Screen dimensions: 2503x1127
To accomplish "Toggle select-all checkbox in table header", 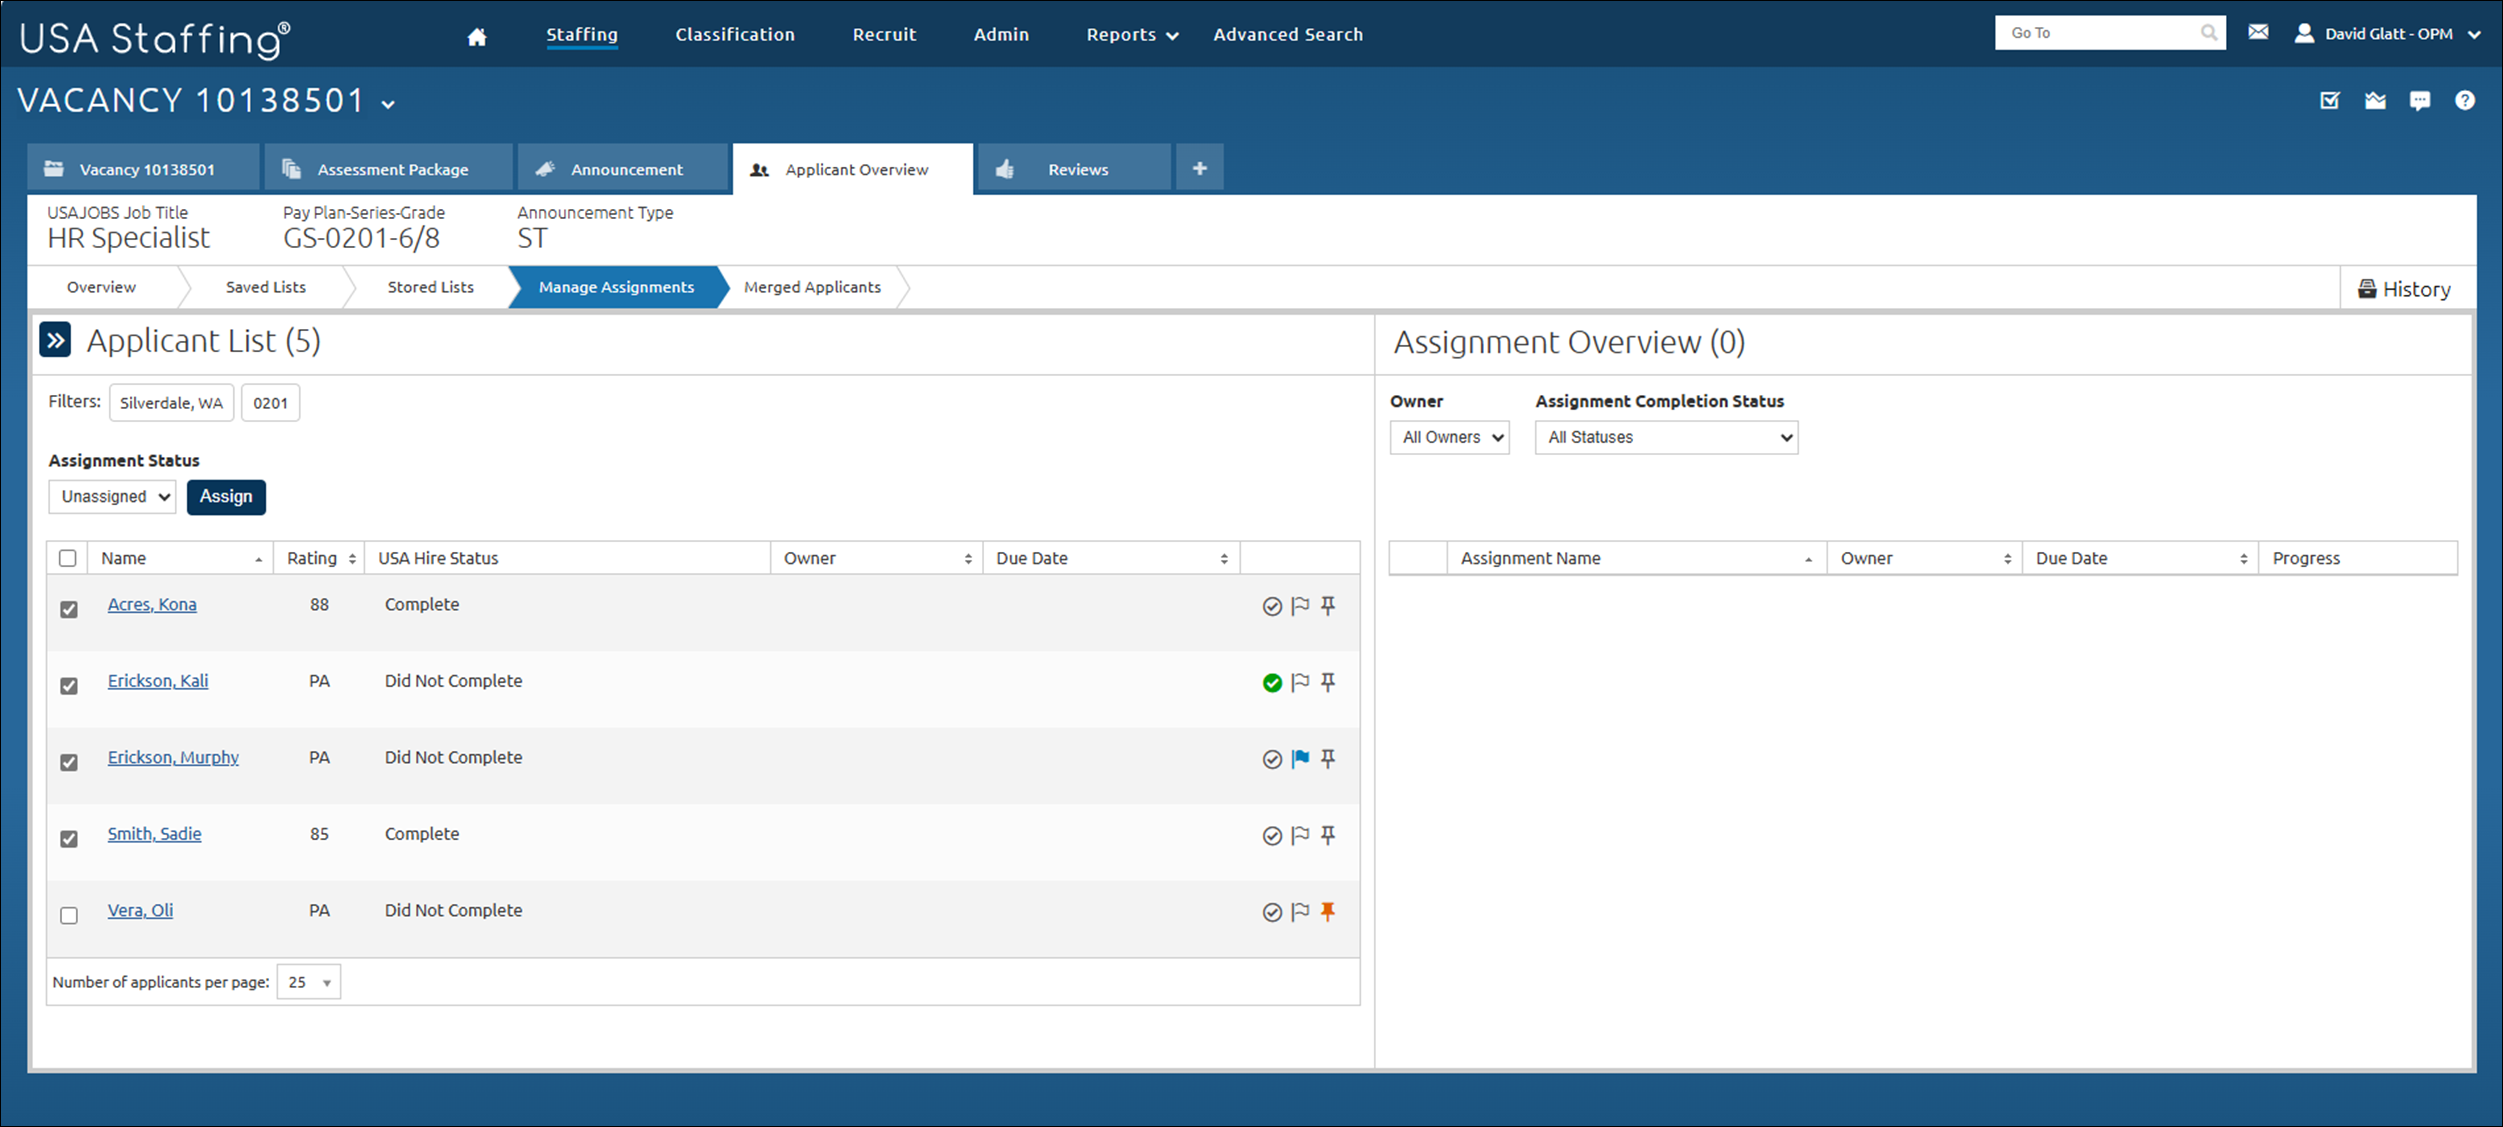I will (68, 558).
